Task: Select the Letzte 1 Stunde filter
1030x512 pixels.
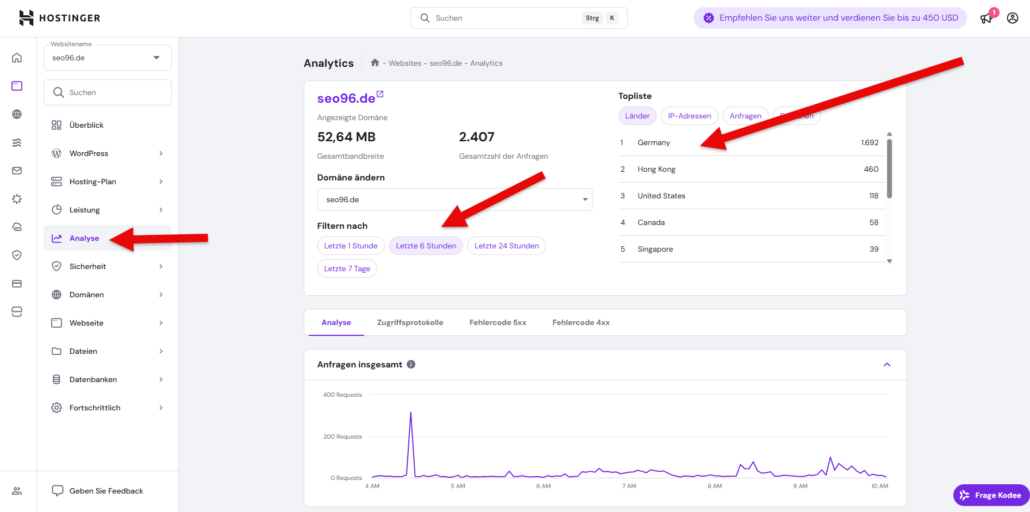Action: coord(351,246)
